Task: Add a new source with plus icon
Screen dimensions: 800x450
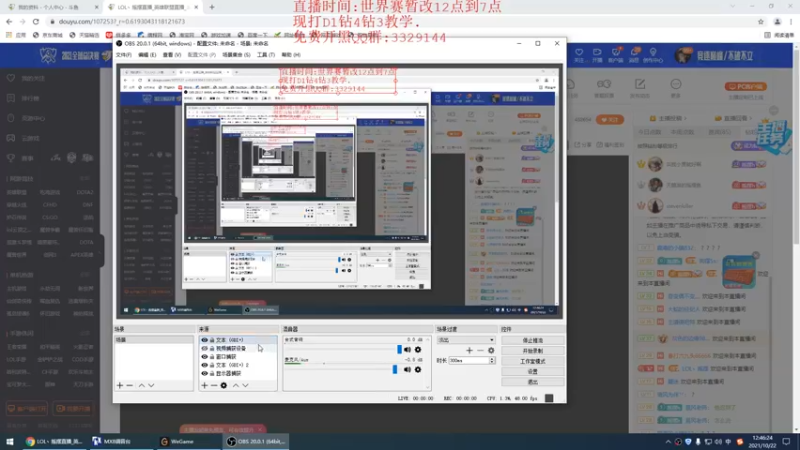Action: point(205,386)
